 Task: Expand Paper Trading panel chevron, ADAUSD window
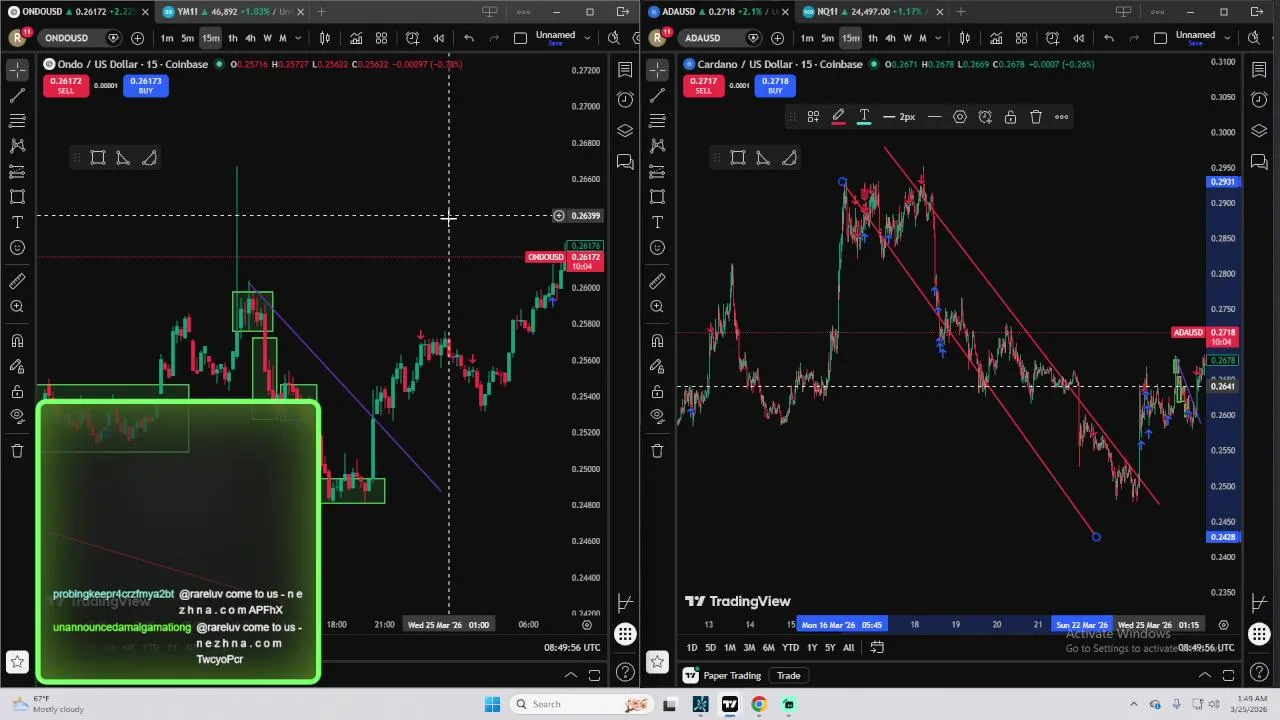tap(1205, 675)
